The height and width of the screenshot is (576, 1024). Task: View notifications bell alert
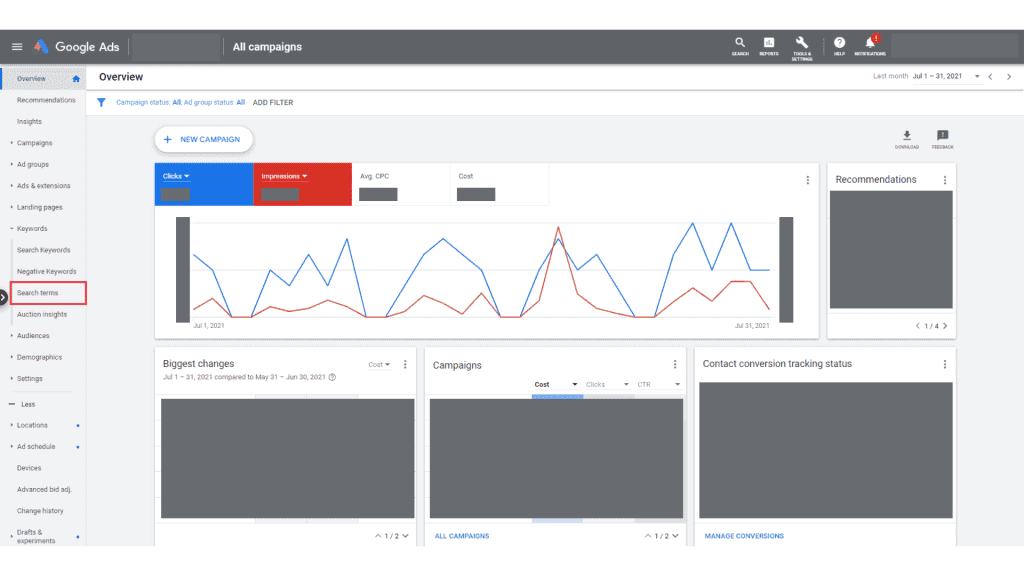point(870,46)
